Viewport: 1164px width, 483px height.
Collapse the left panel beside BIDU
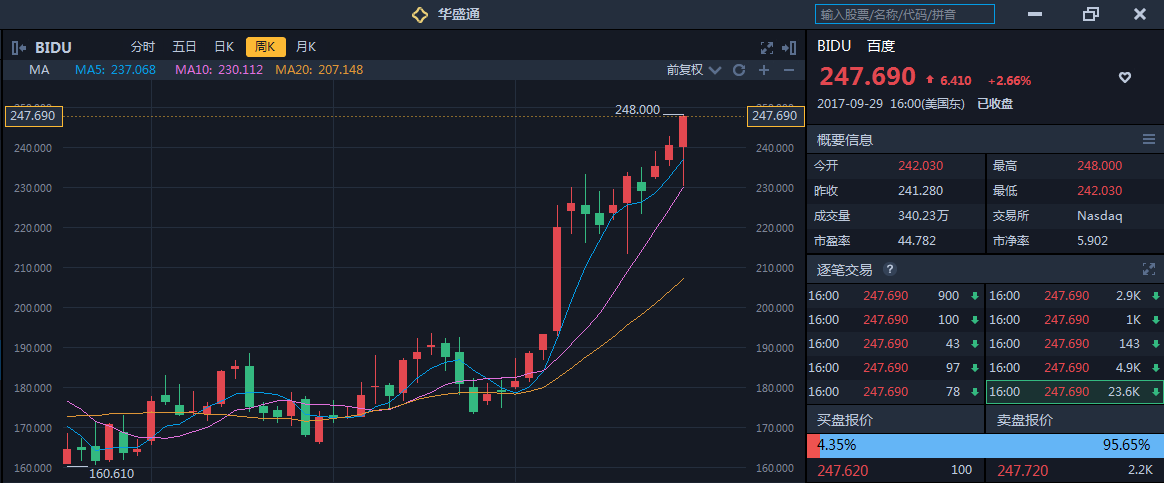tap(19, 47)
